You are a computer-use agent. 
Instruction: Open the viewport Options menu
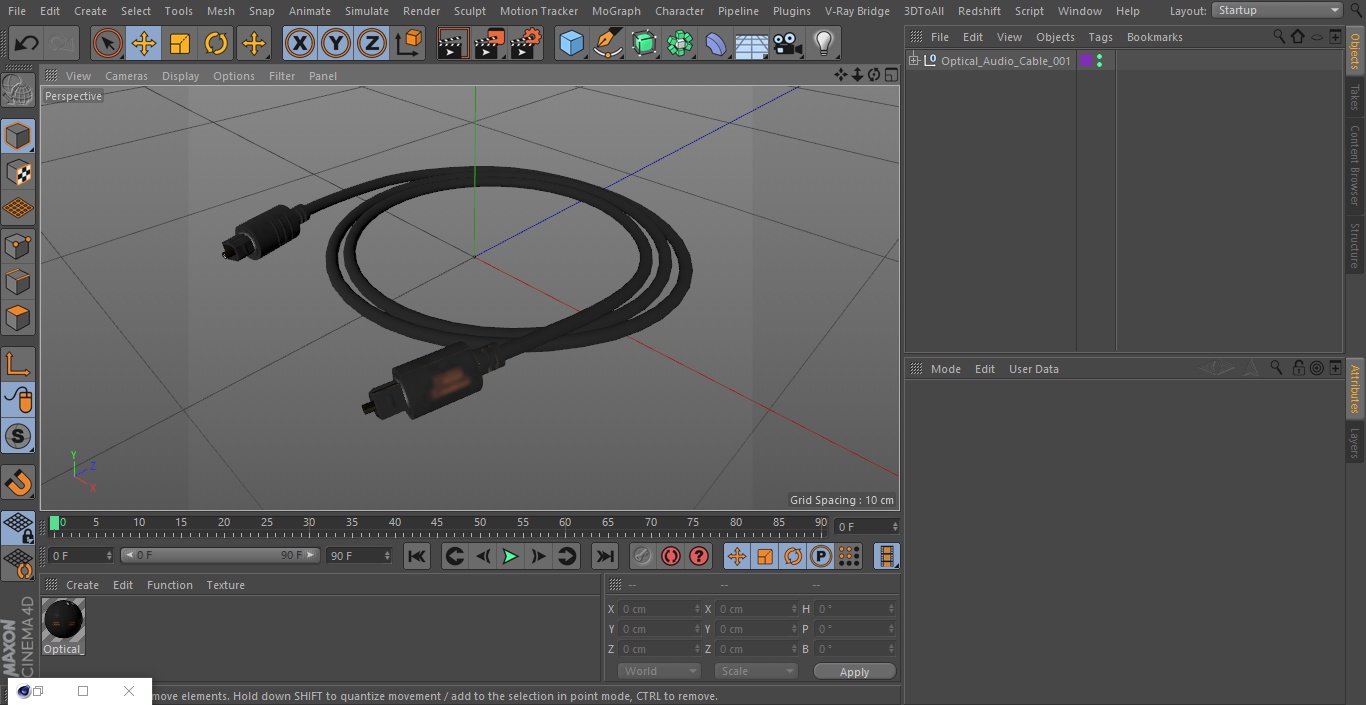point(234,76)
